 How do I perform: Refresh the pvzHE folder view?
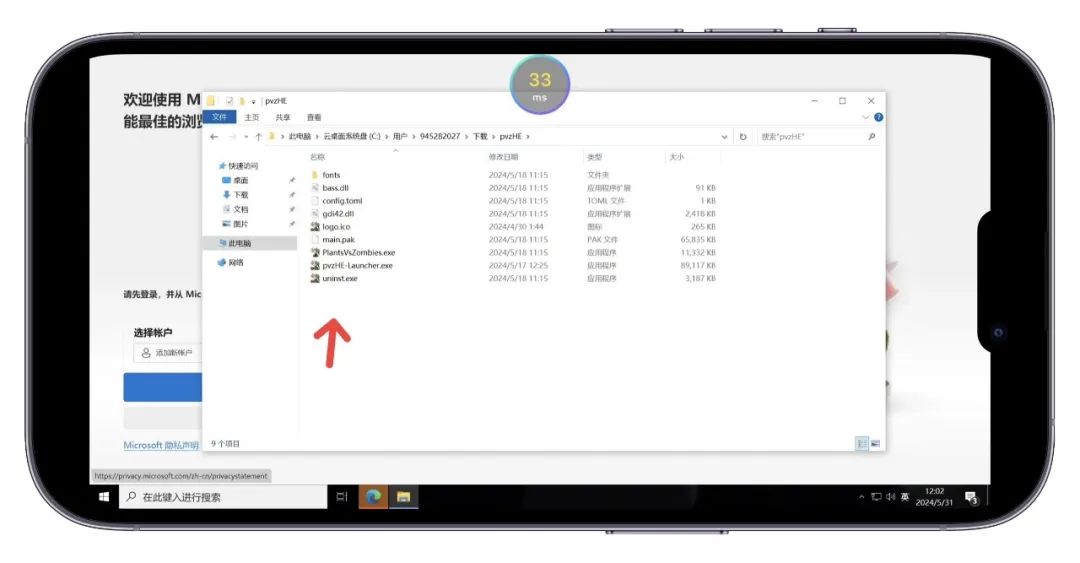(x=742, y=136)
